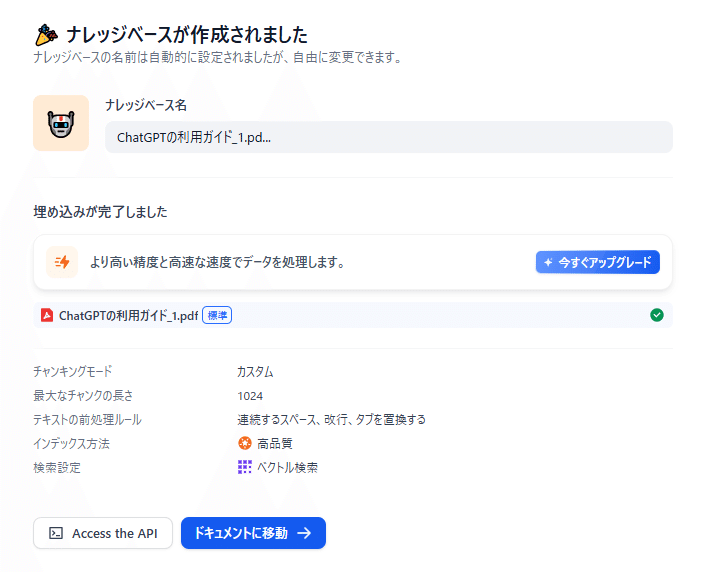Viewport: 703px width, 572px height.
Task: Click the terminal icon in Access the API
Action: coord(56,533)
